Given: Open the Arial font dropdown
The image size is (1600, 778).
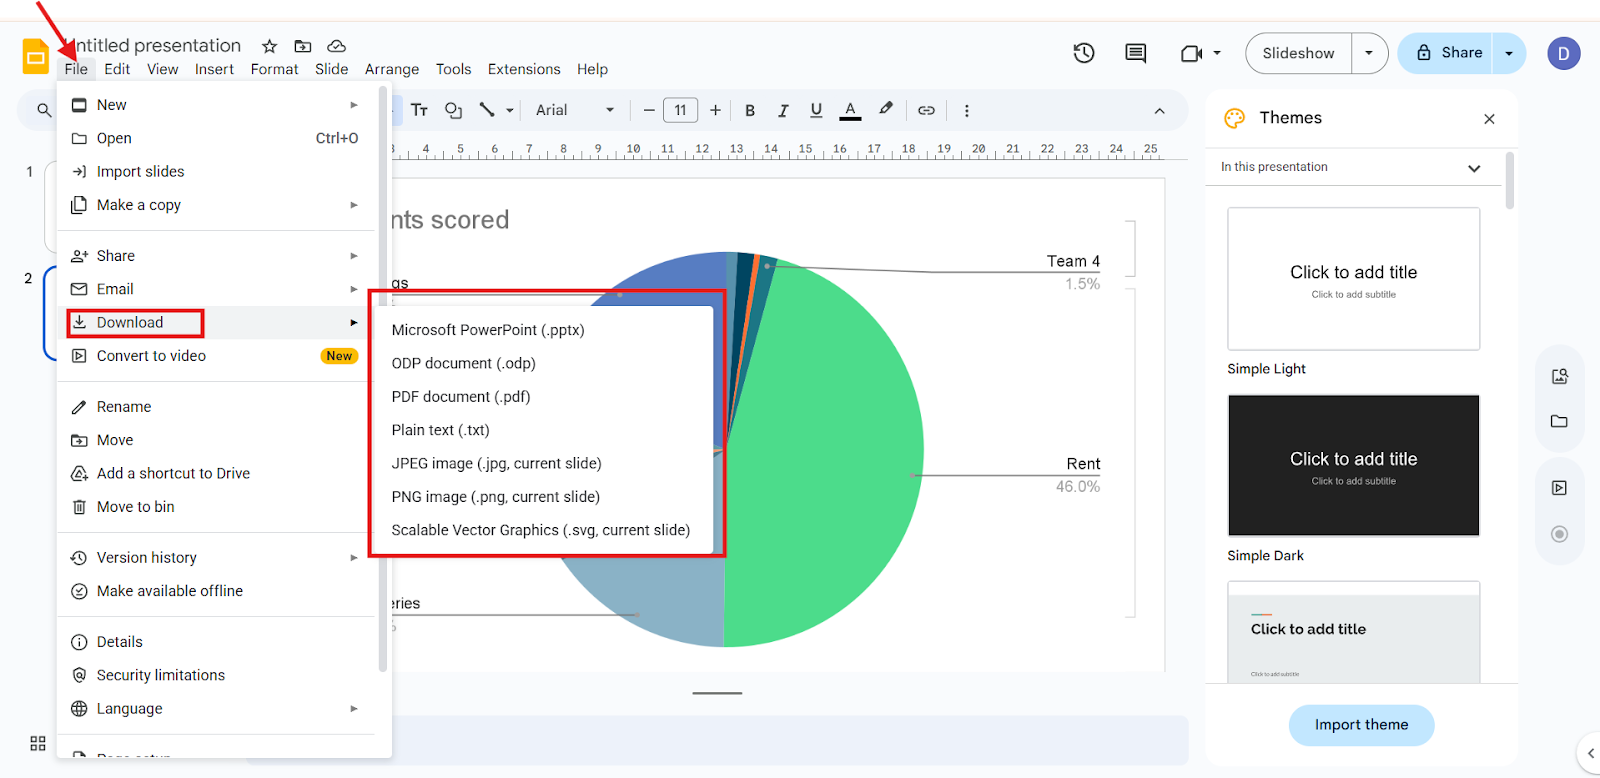Looking at the screenshot, I should coord(575,110).
